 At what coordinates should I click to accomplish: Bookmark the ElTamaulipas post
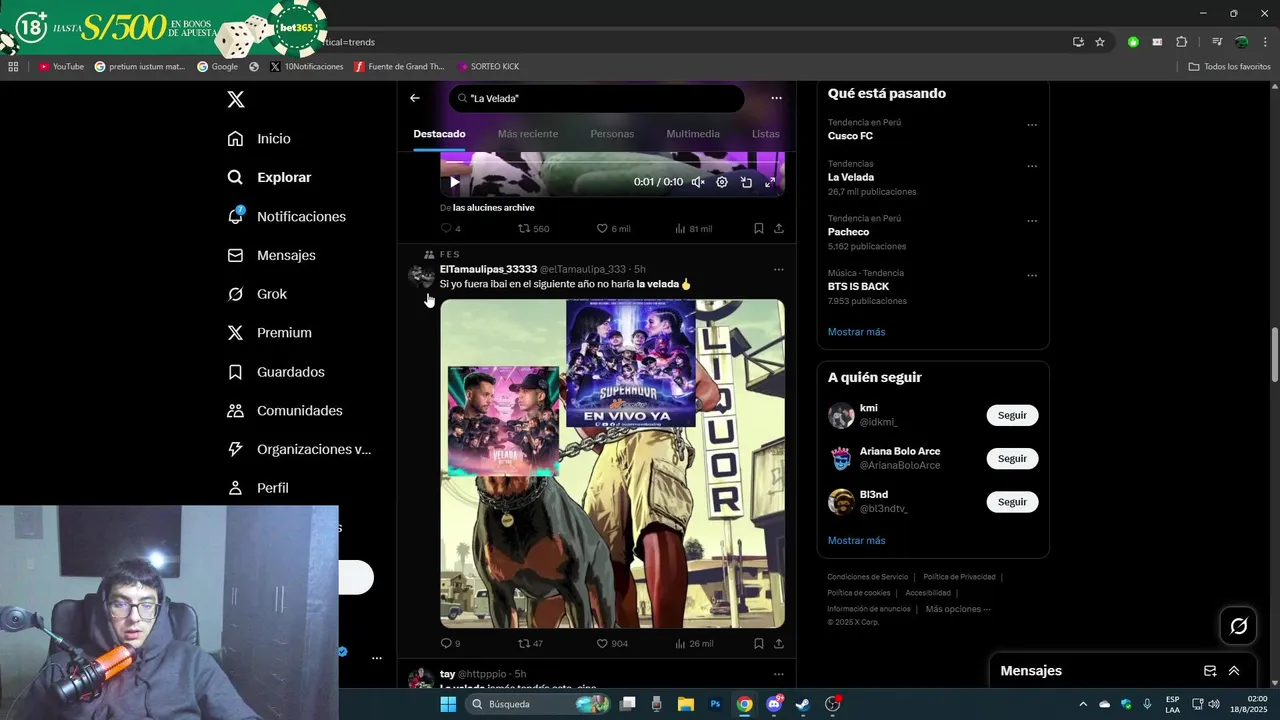point(759,644)
